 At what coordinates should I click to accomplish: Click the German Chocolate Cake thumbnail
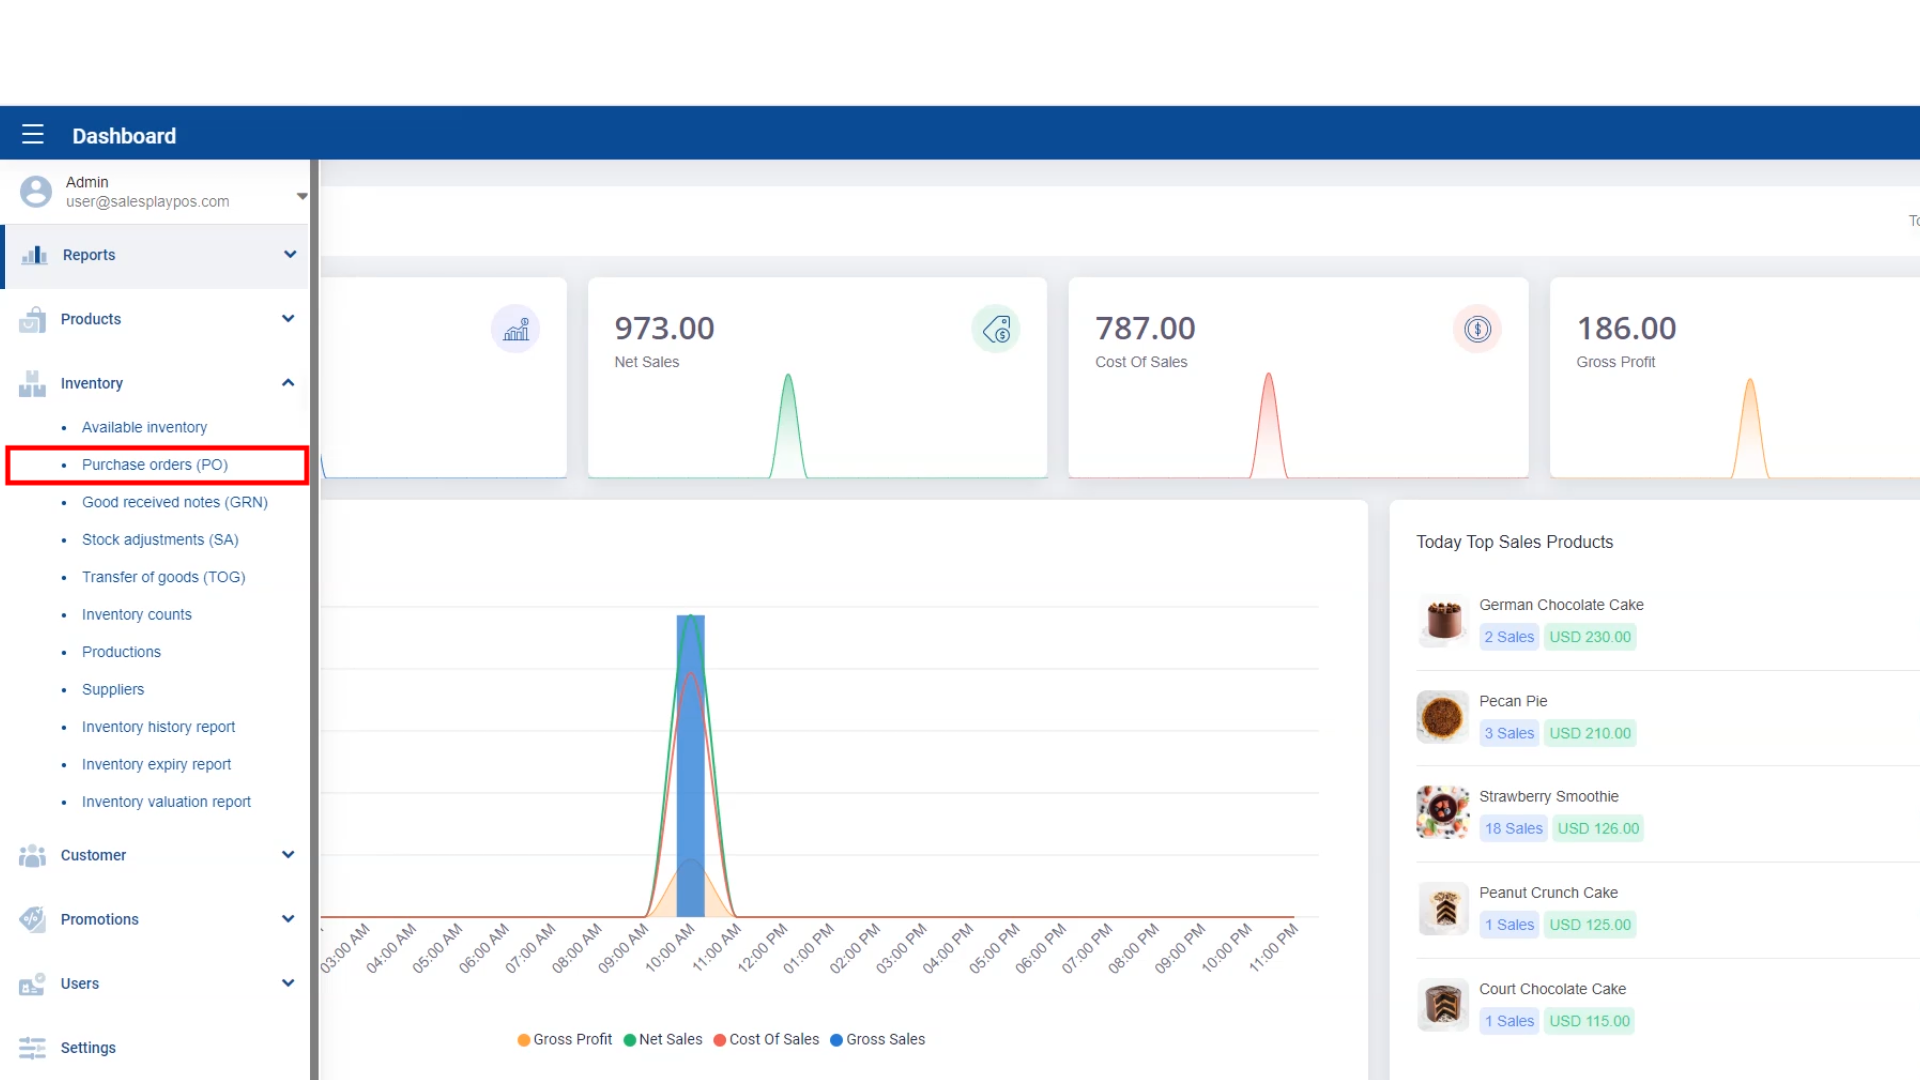pos(1443,621)
